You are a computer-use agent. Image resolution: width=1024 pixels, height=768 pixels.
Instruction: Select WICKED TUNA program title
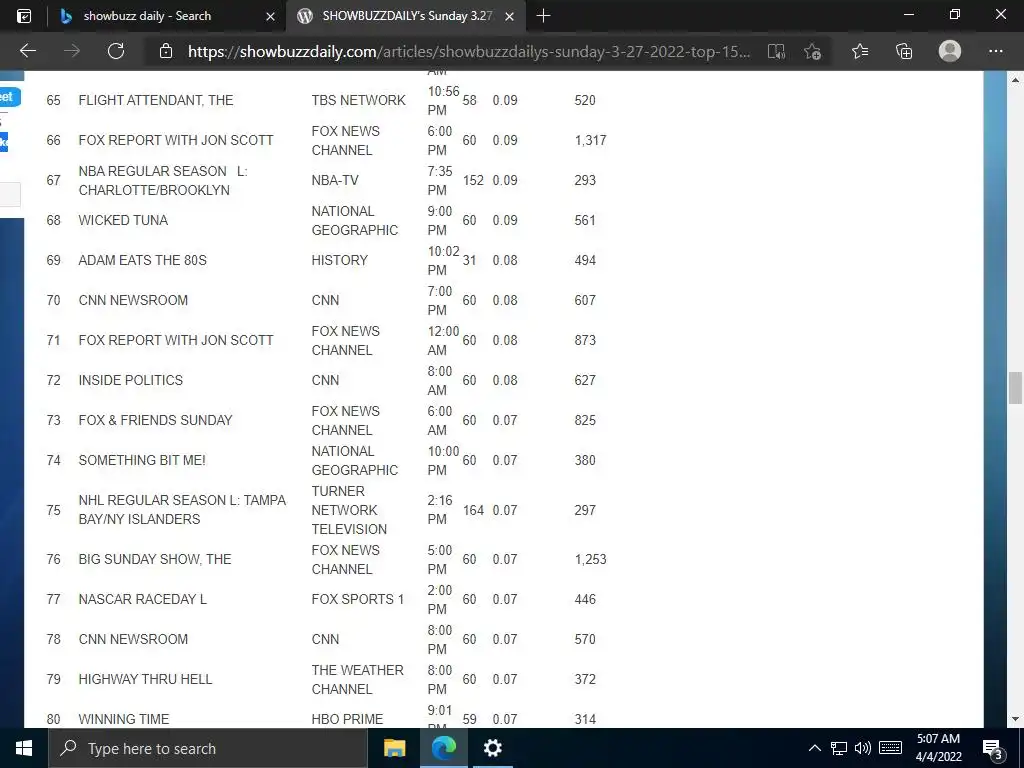pos(123,220)
